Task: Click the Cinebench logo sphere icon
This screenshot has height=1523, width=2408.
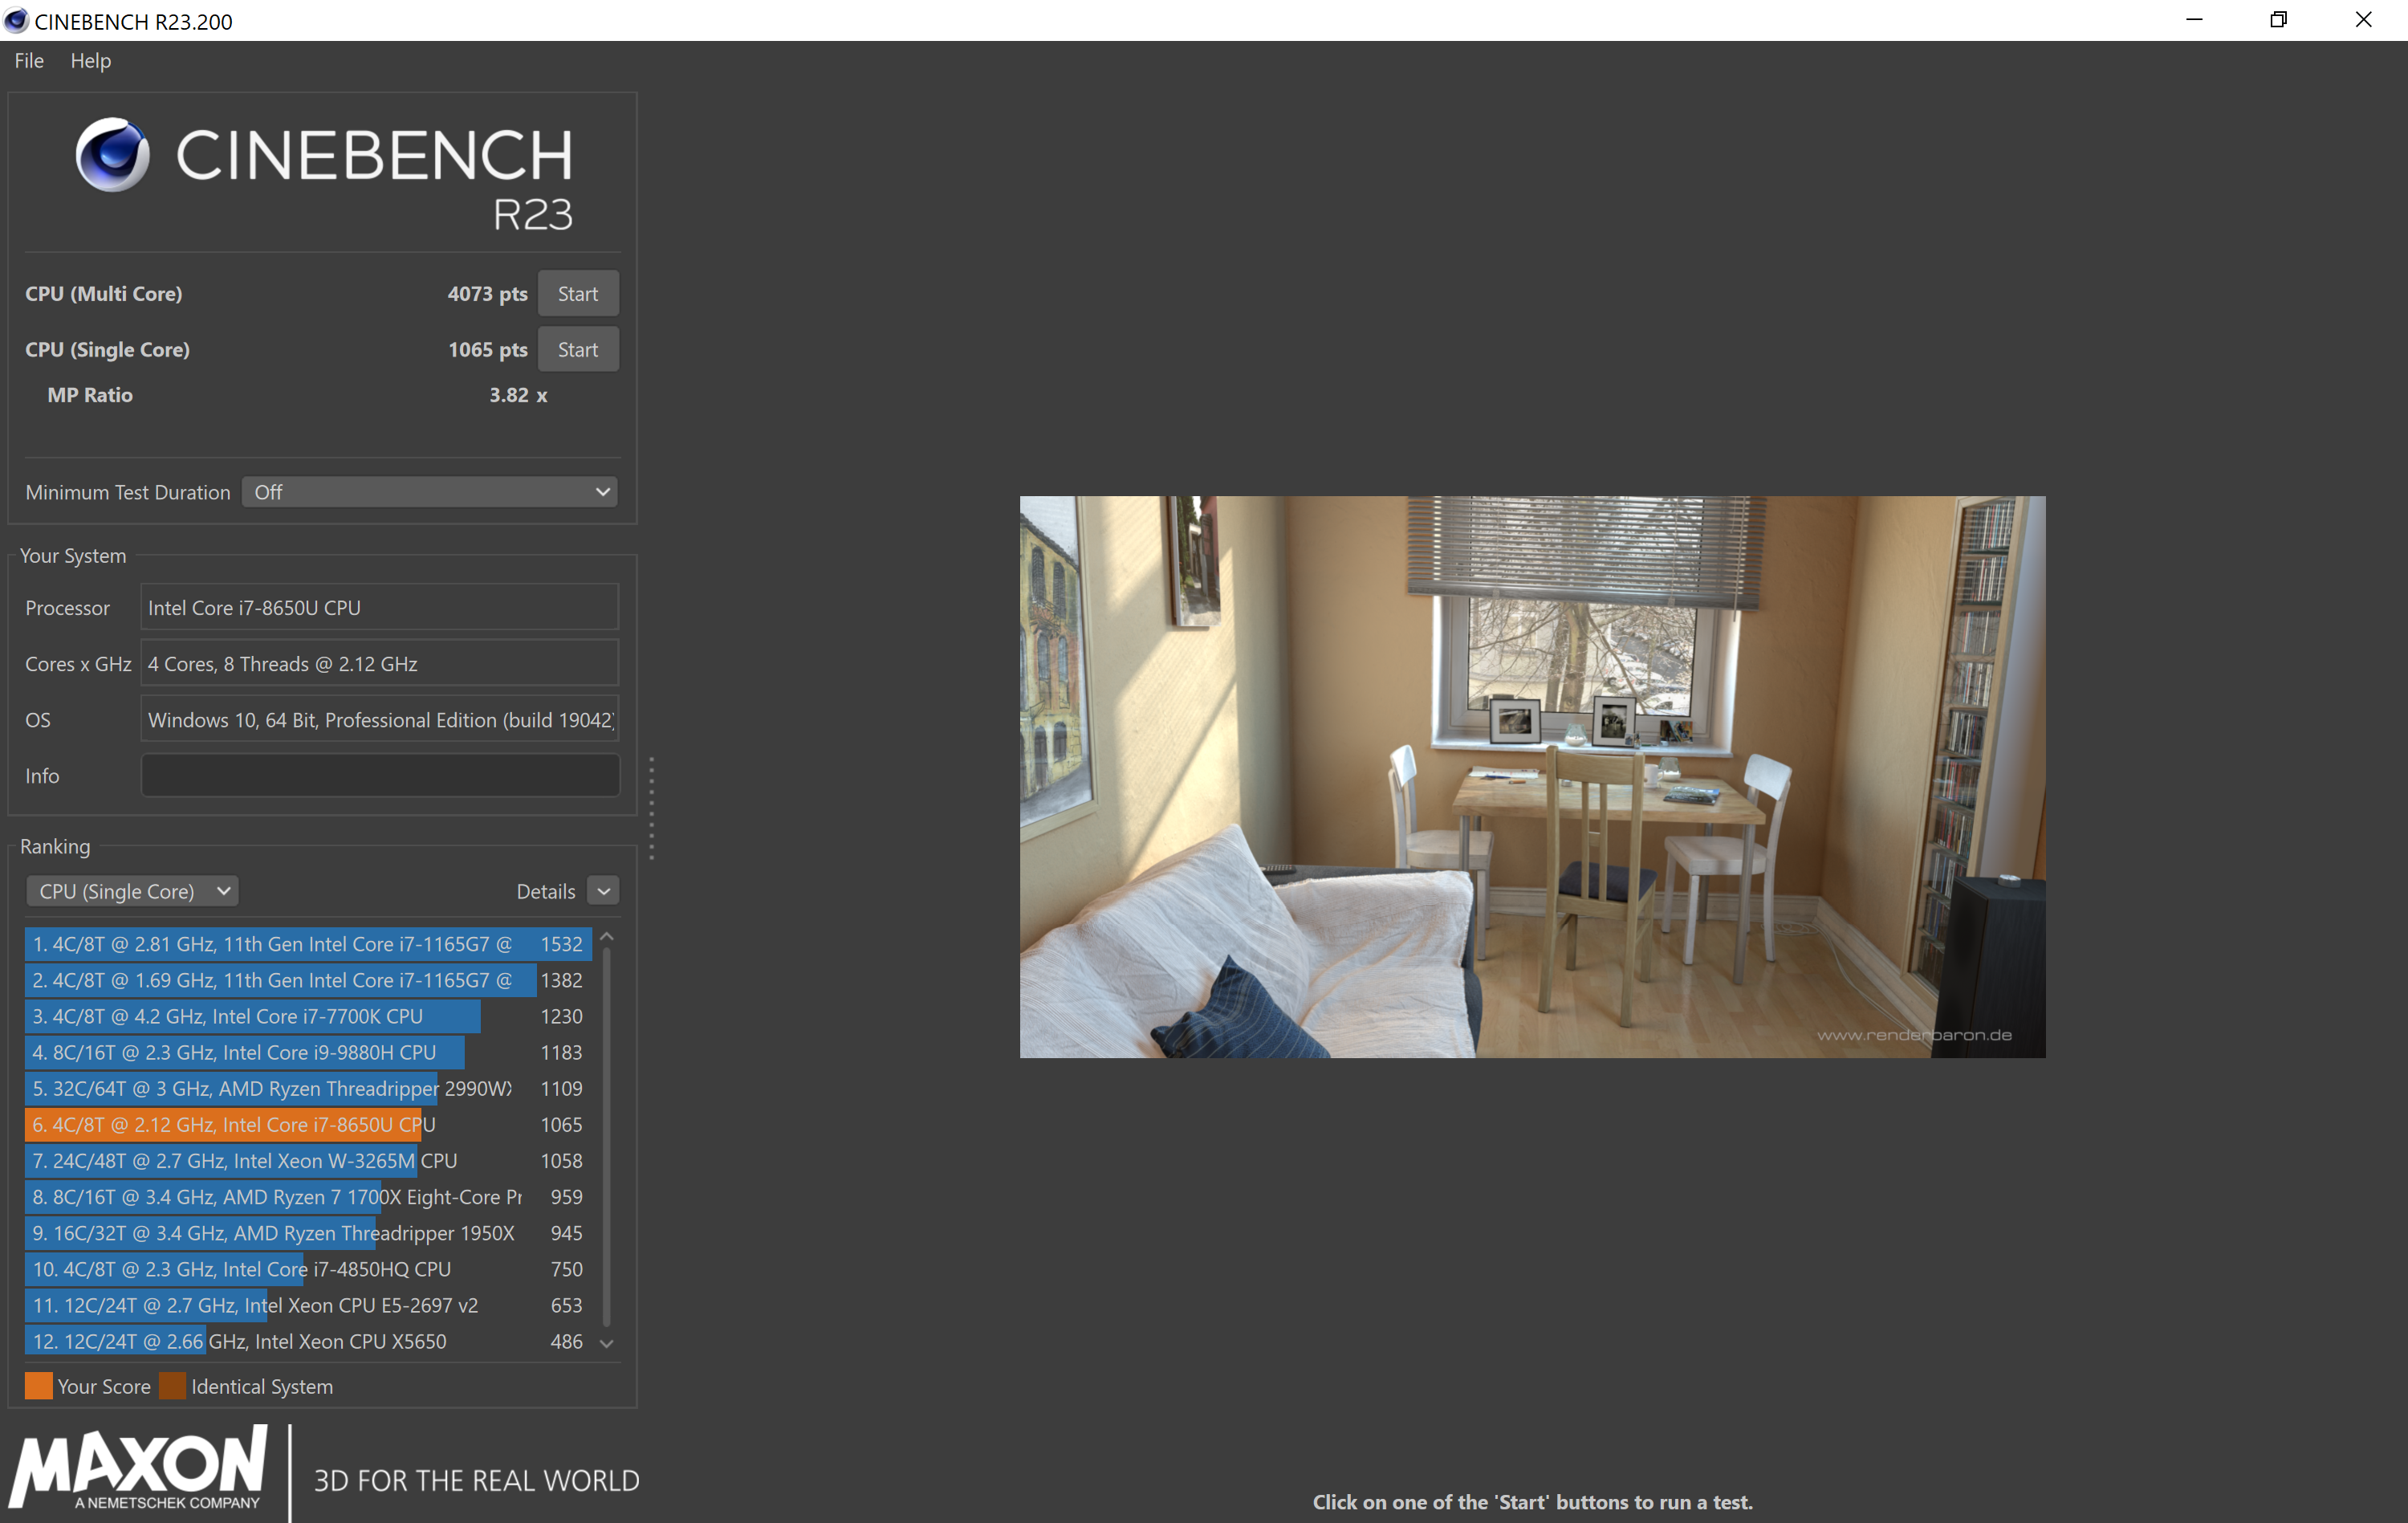Action: pos(112,154)
